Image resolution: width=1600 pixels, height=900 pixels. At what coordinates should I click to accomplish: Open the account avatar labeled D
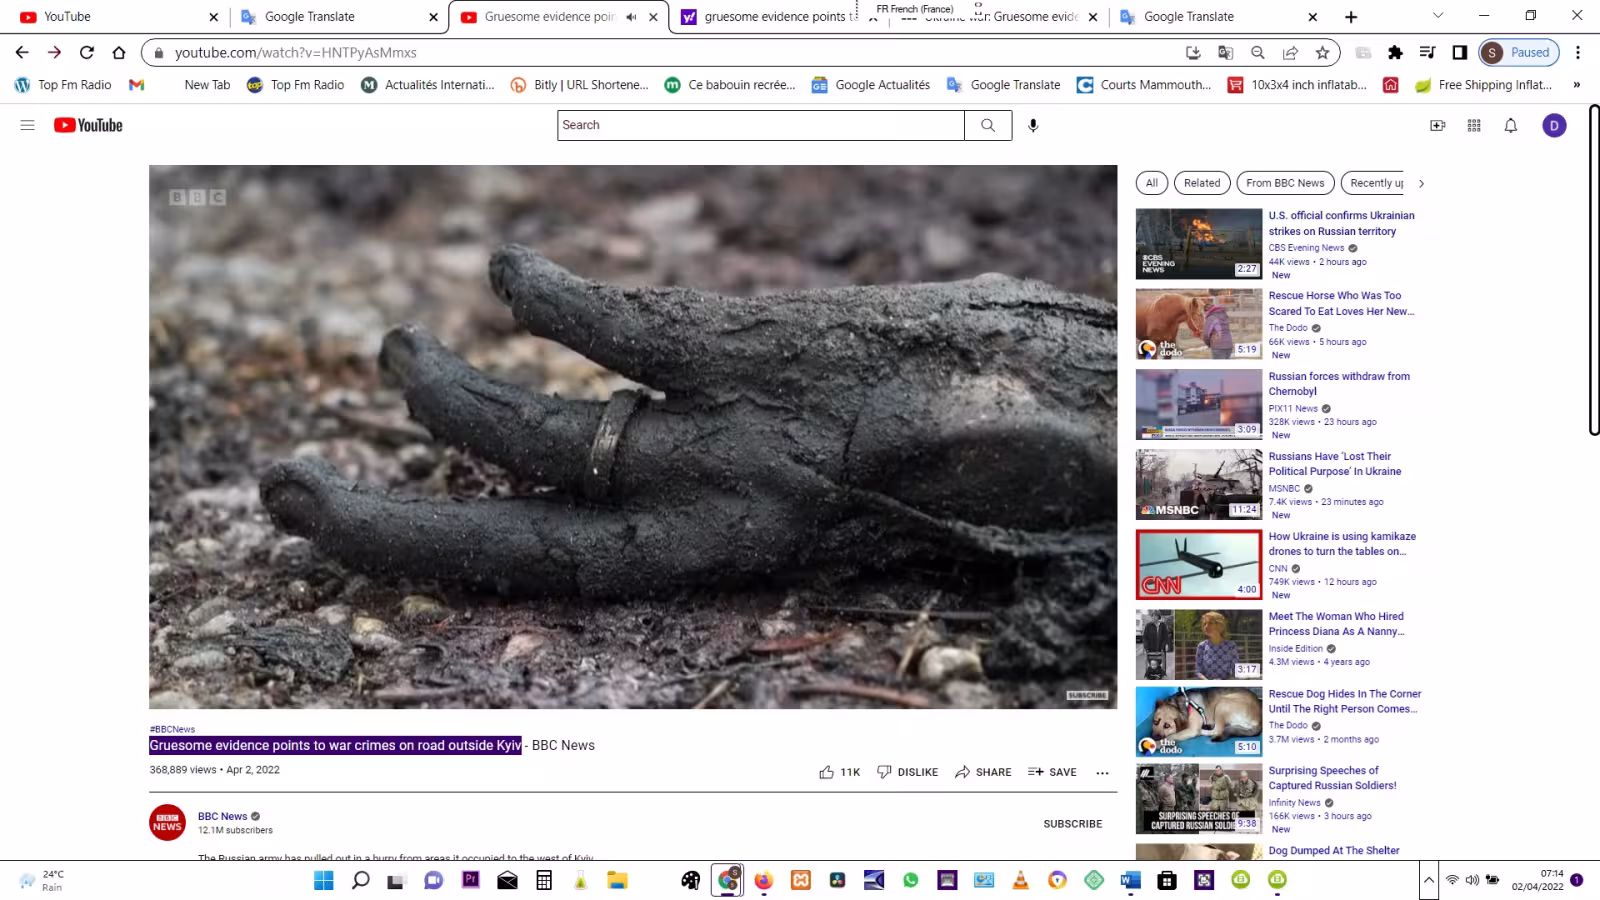tap(1554, 125)
